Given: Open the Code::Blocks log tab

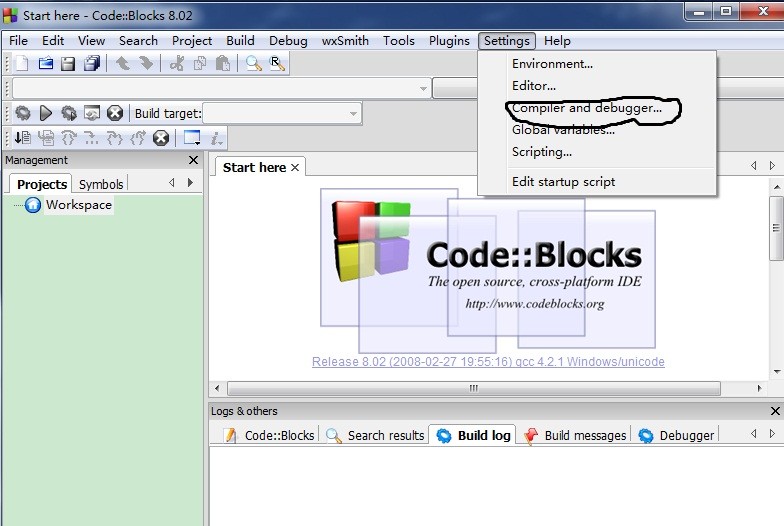Looking at the screenshot, I should click(269, 436).
